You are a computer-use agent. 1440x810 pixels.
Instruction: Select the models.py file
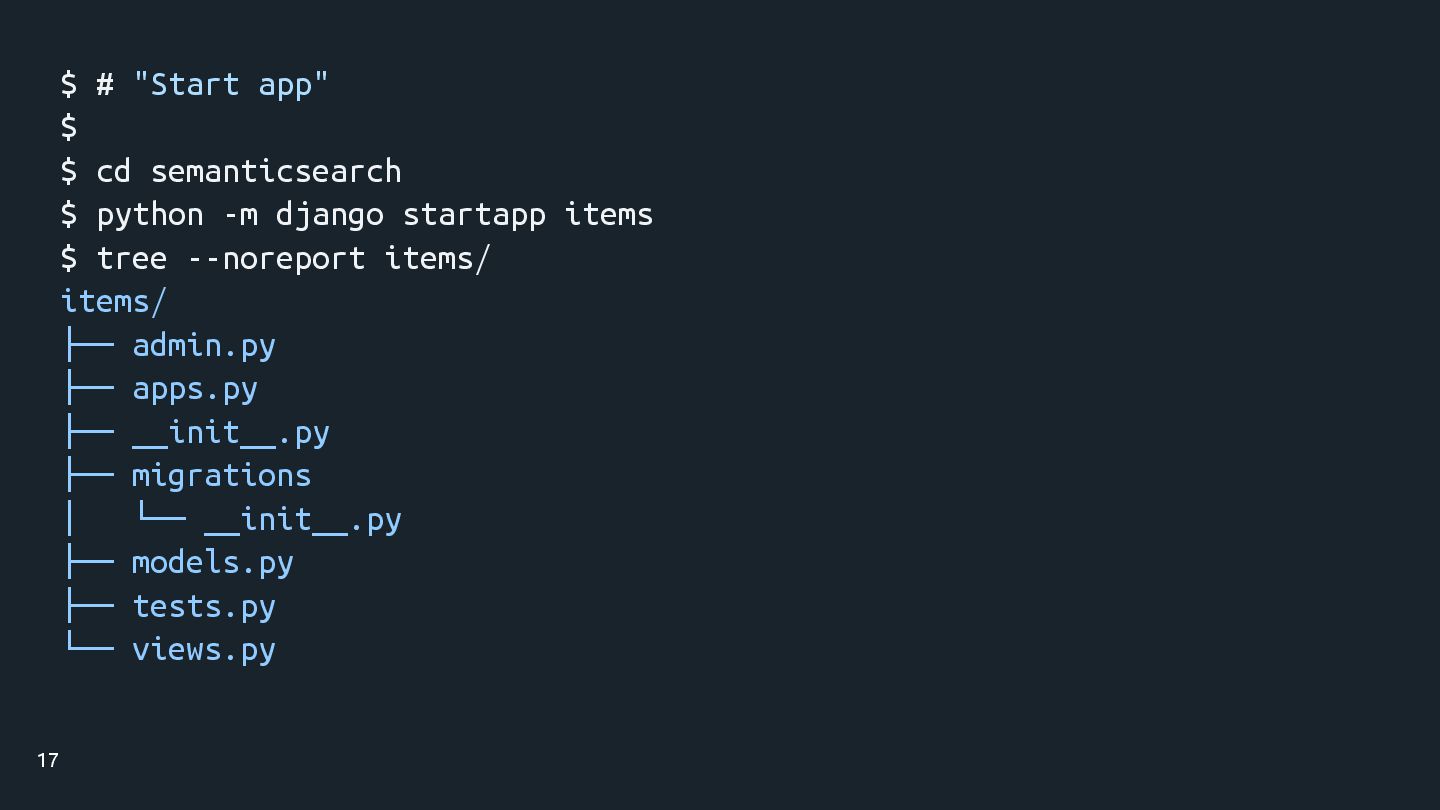click(212, 563)
